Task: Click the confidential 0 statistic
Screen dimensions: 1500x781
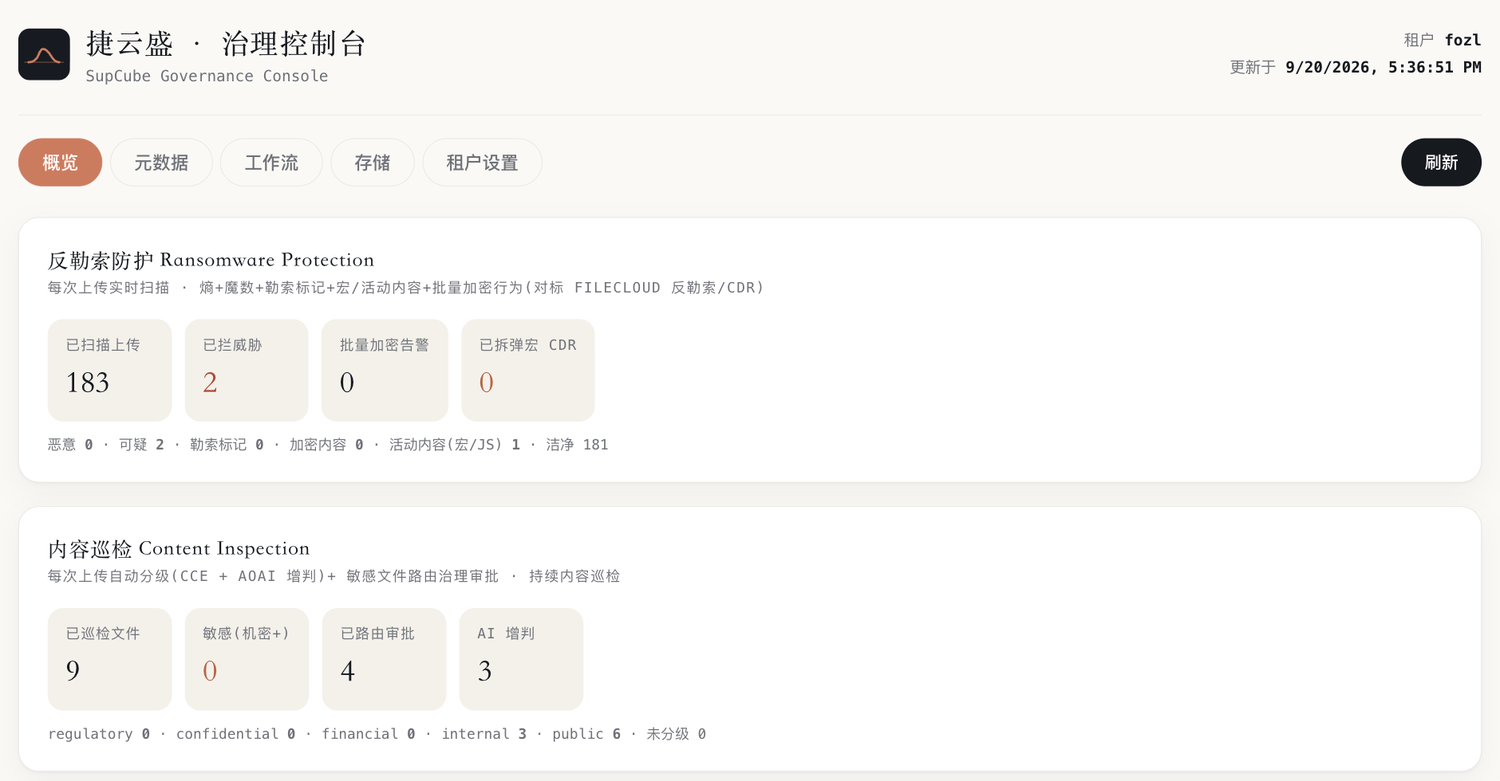Action: 236,734
